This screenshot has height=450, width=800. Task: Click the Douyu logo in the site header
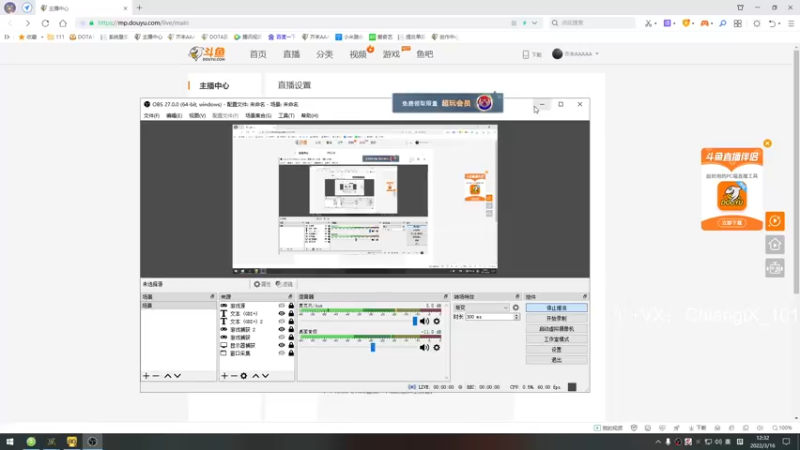(207, 54)
